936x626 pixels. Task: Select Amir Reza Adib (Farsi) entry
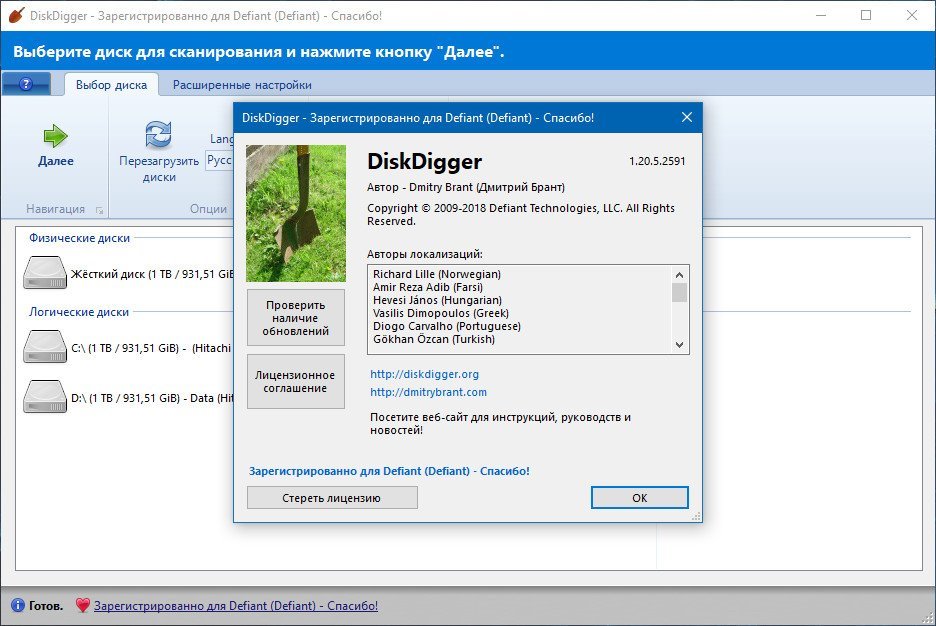(428, 287)
